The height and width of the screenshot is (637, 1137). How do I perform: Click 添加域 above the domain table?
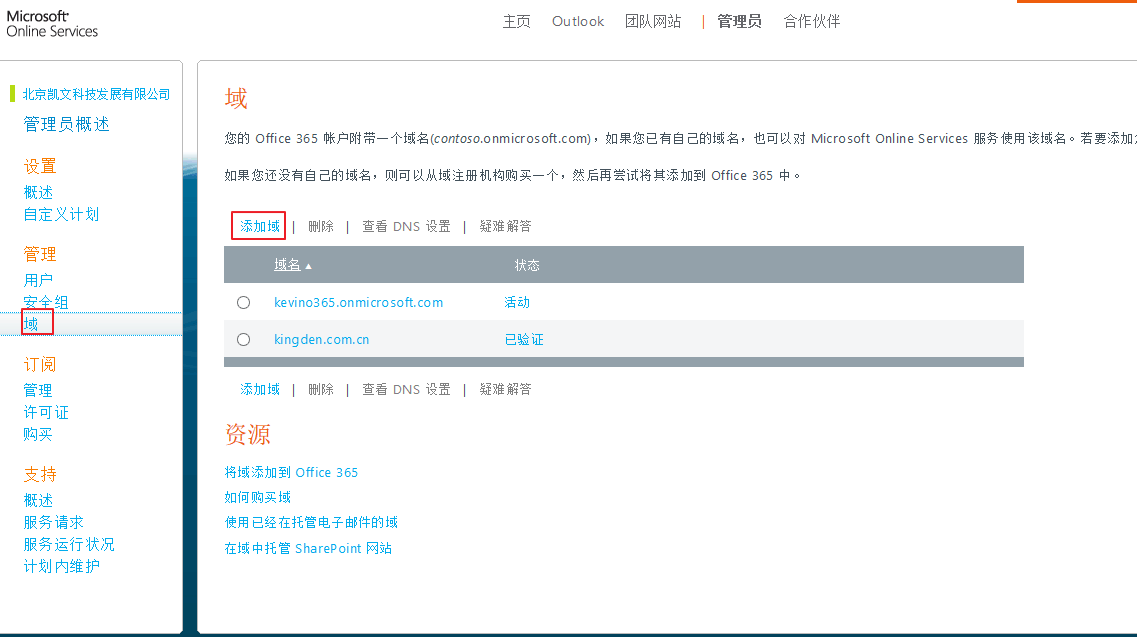[x=260, y=226]
